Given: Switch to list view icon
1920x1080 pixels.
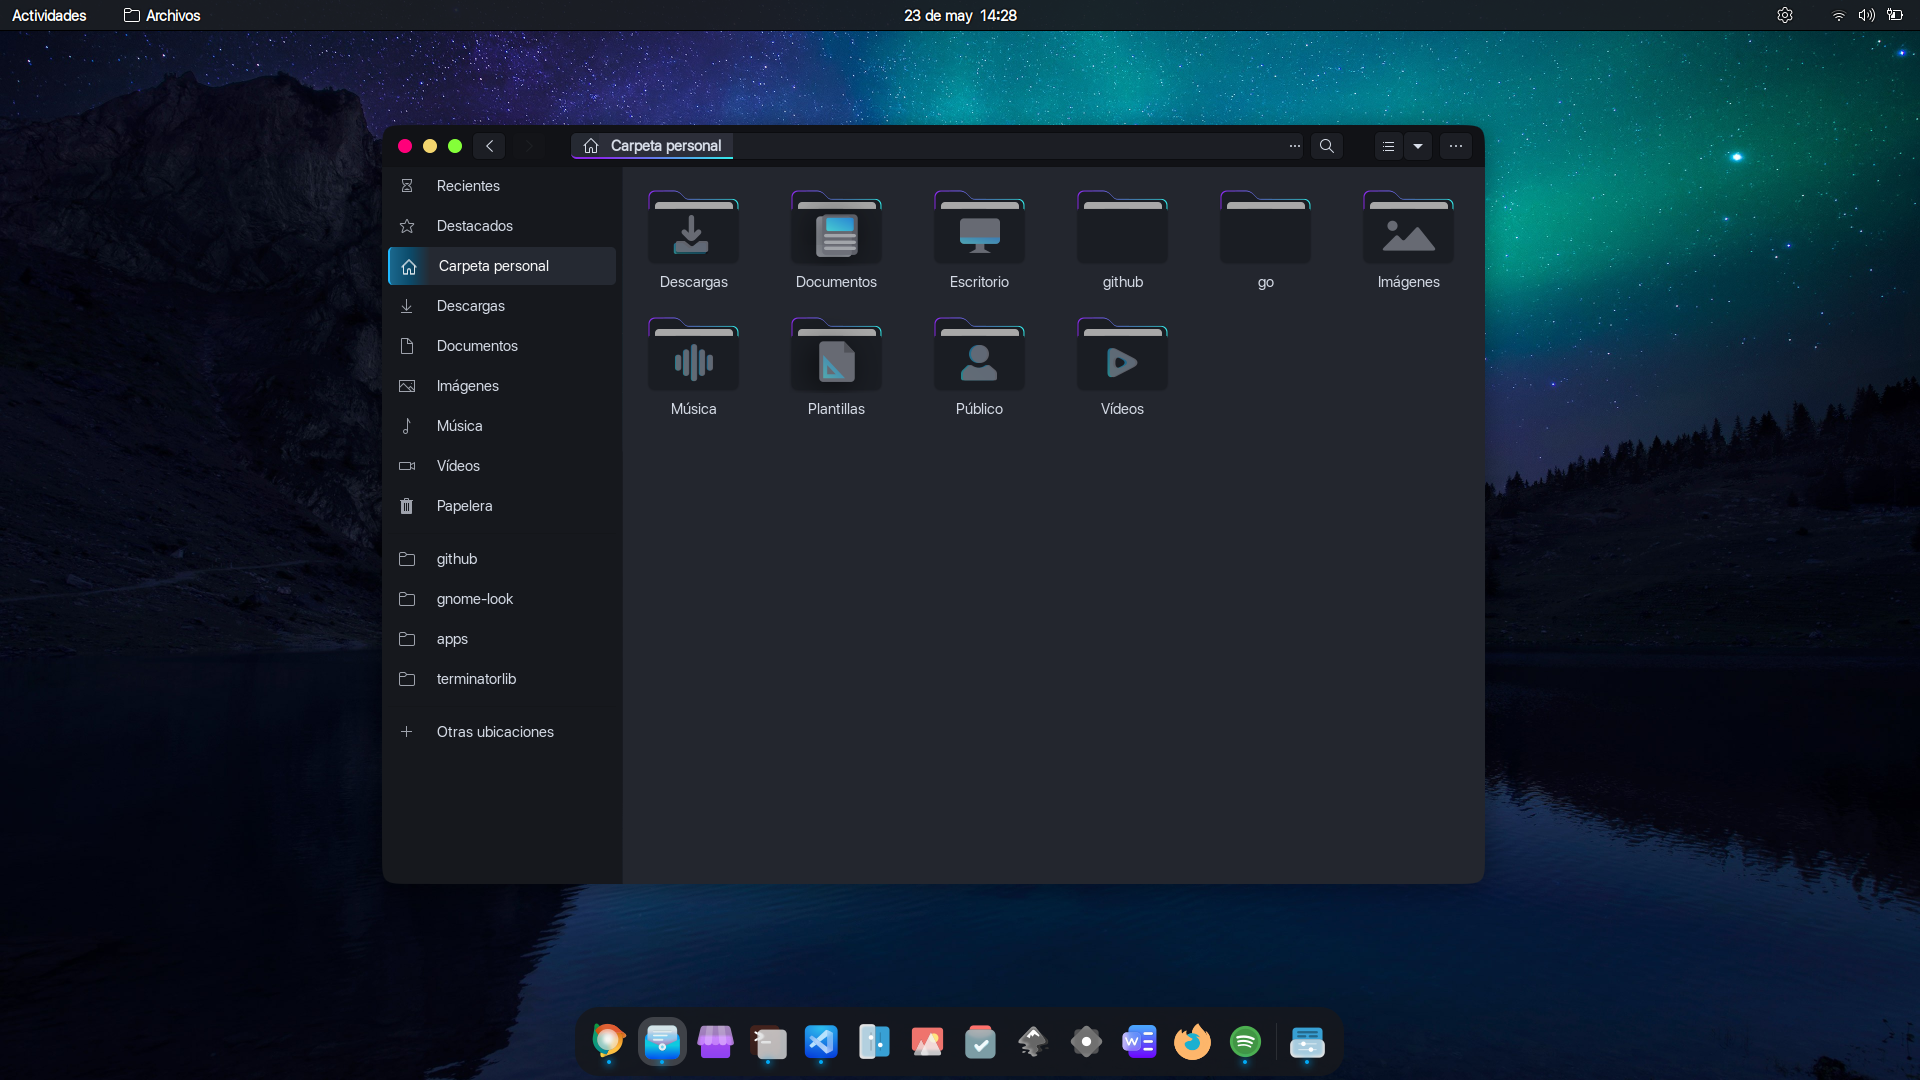Looking at the screenshot, I should (1388, 146).
